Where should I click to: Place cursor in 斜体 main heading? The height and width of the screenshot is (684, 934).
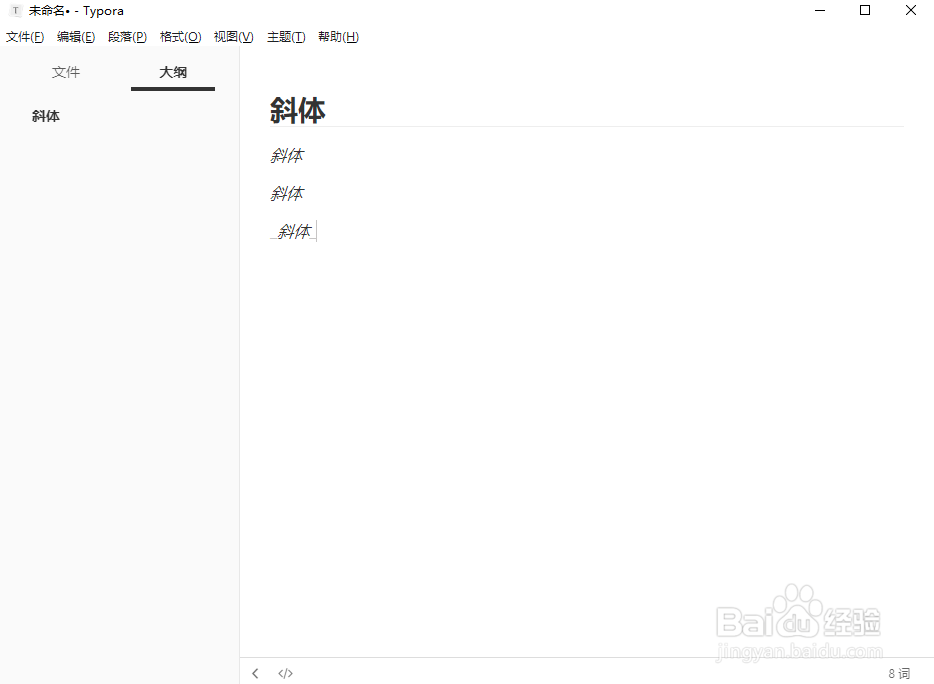point(297,111)
